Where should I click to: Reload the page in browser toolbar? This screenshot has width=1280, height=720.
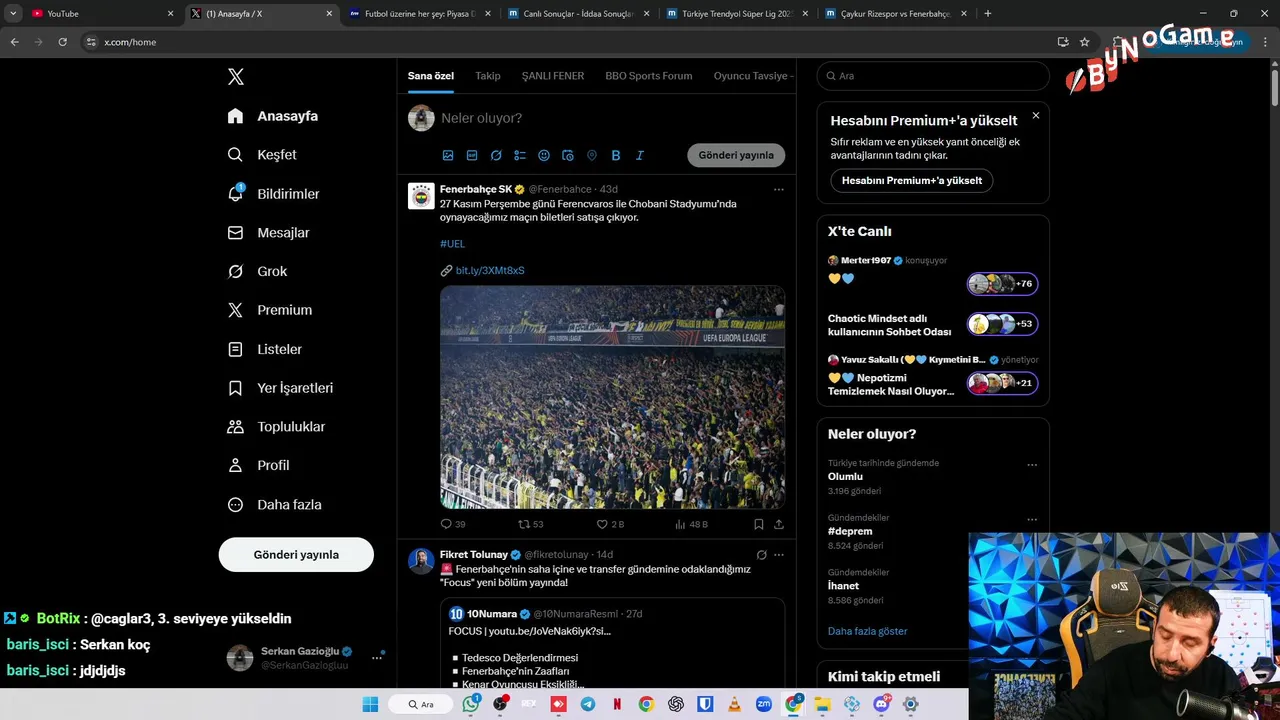click(x=62, y=42)
